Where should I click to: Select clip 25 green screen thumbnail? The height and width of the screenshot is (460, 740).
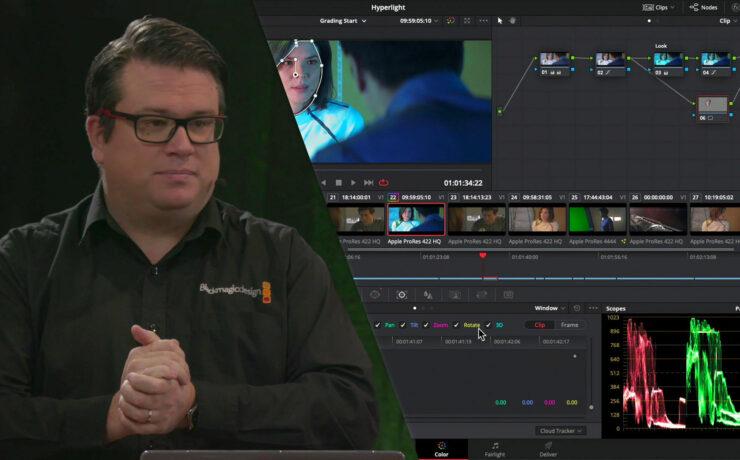(597, 220)
